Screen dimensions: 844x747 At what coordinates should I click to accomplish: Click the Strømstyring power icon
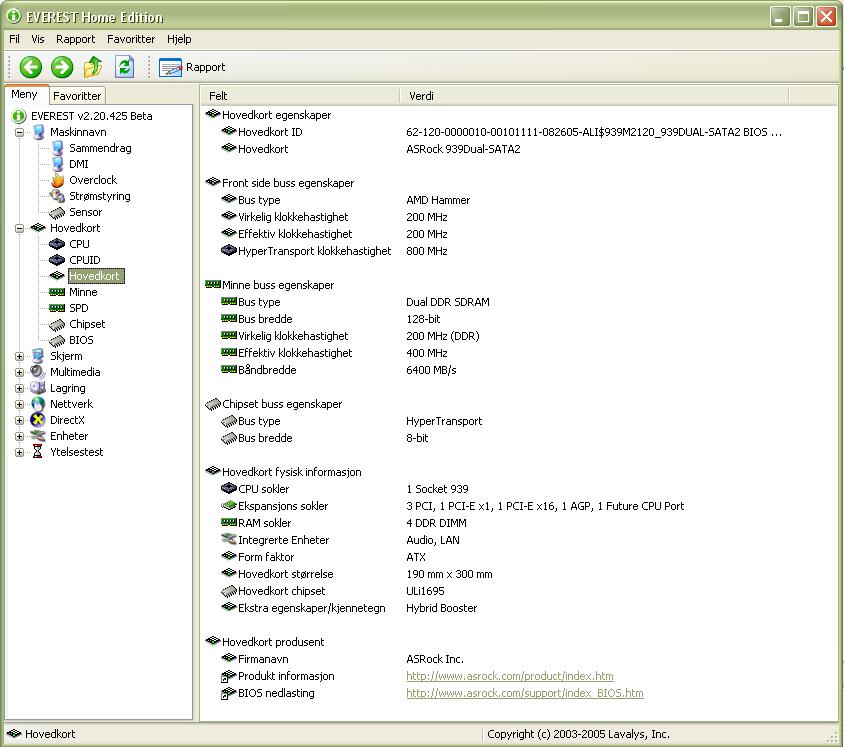pos(57,196)
